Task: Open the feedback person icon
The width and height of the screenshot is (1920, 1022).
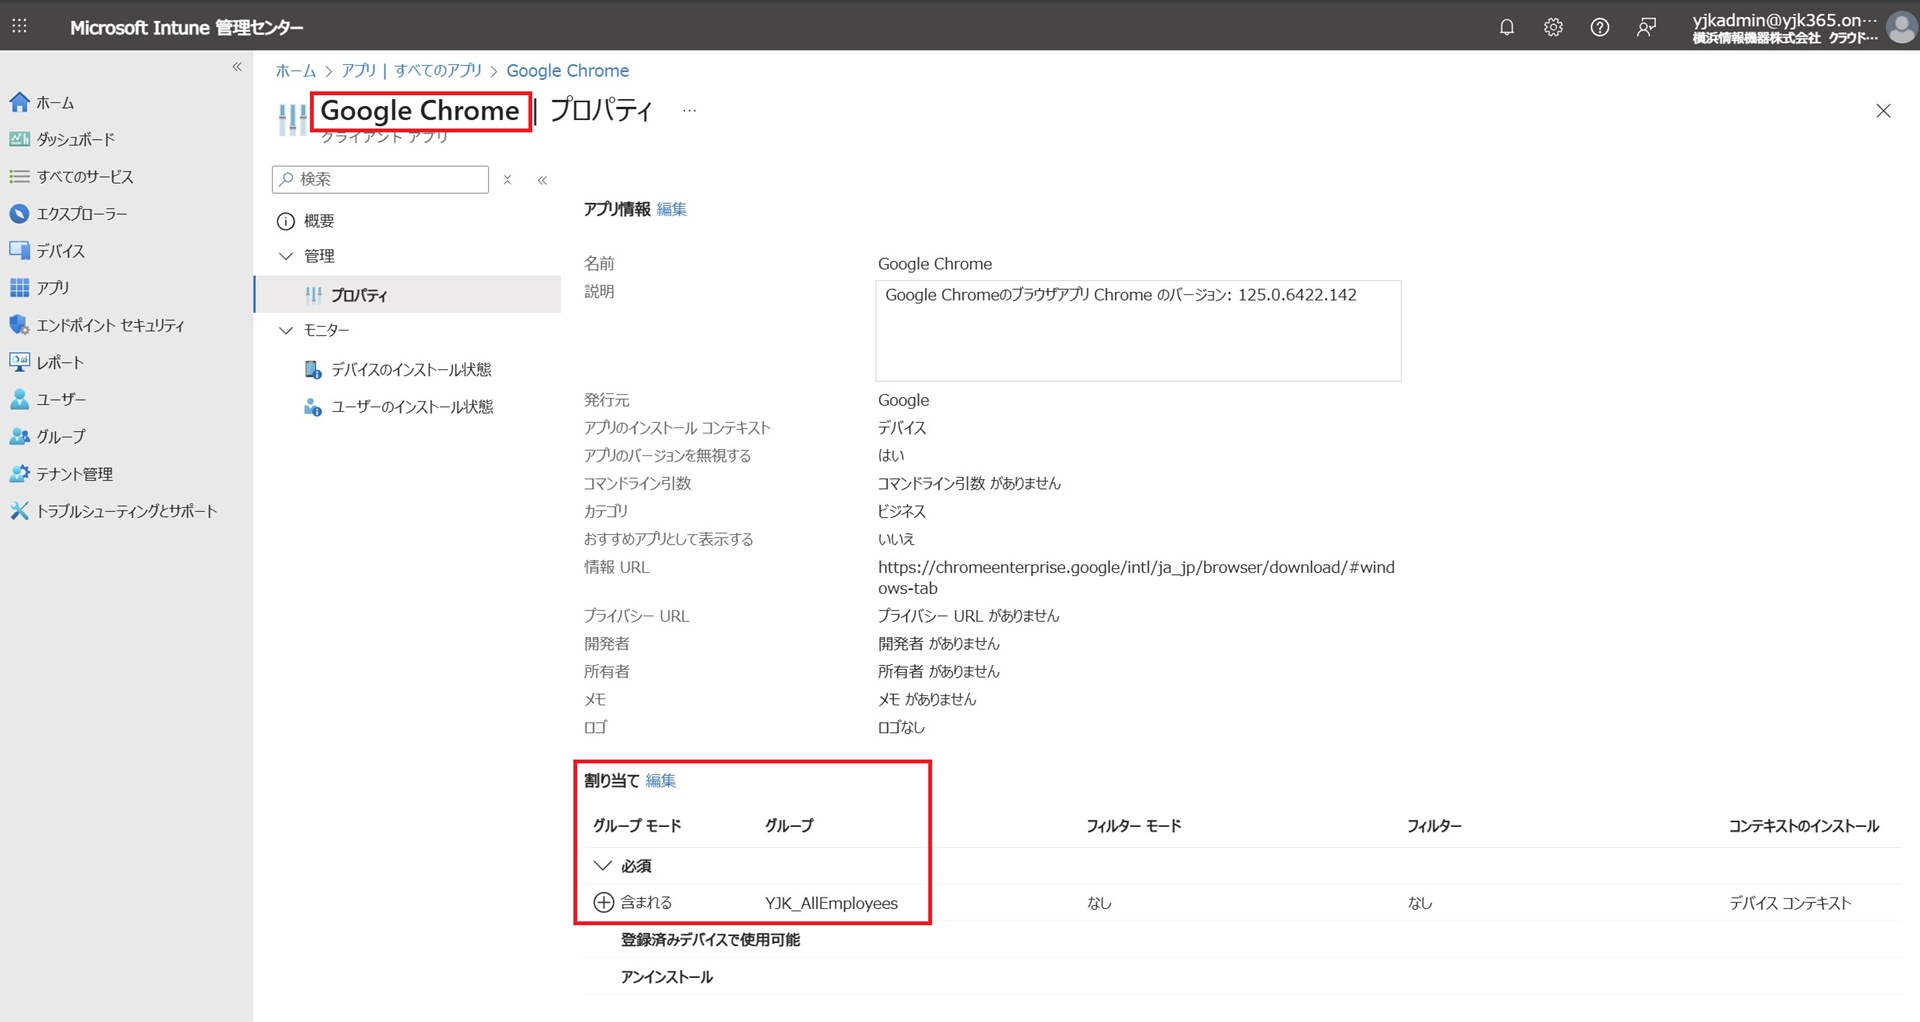Action: click(x=1646, y=27)
